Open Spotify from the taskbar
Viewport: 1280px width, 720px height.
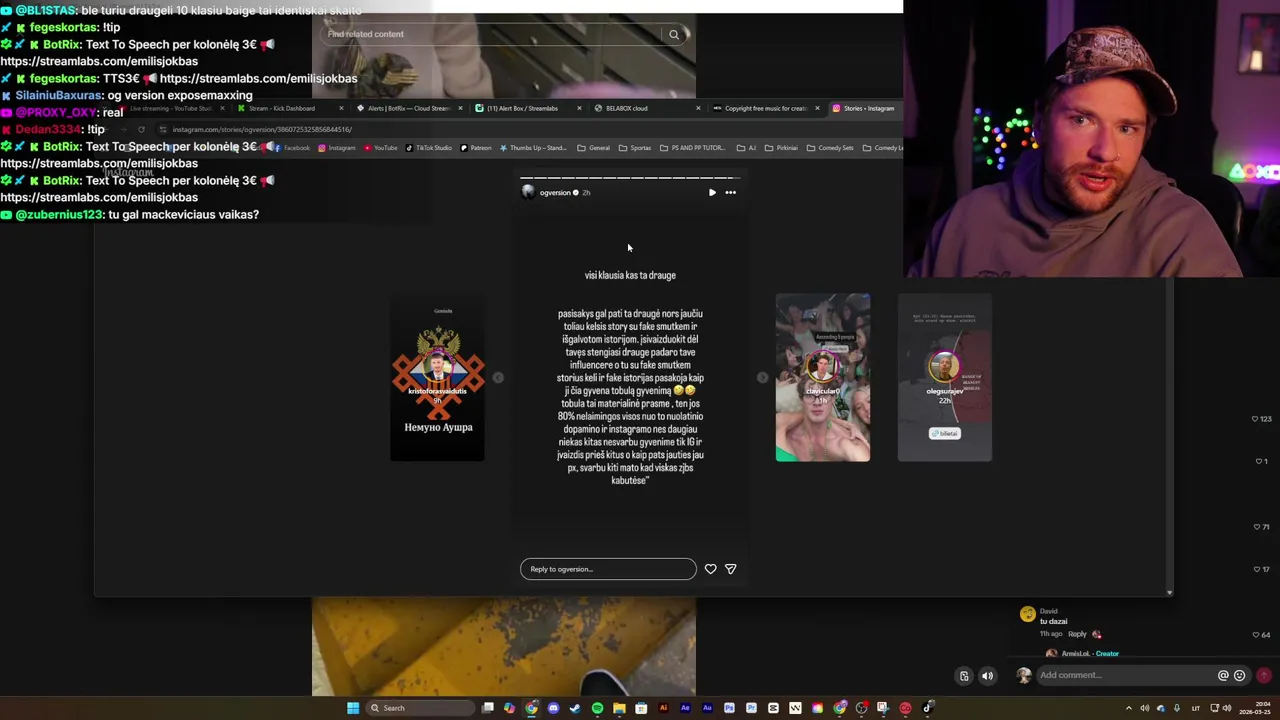(597, 708)
